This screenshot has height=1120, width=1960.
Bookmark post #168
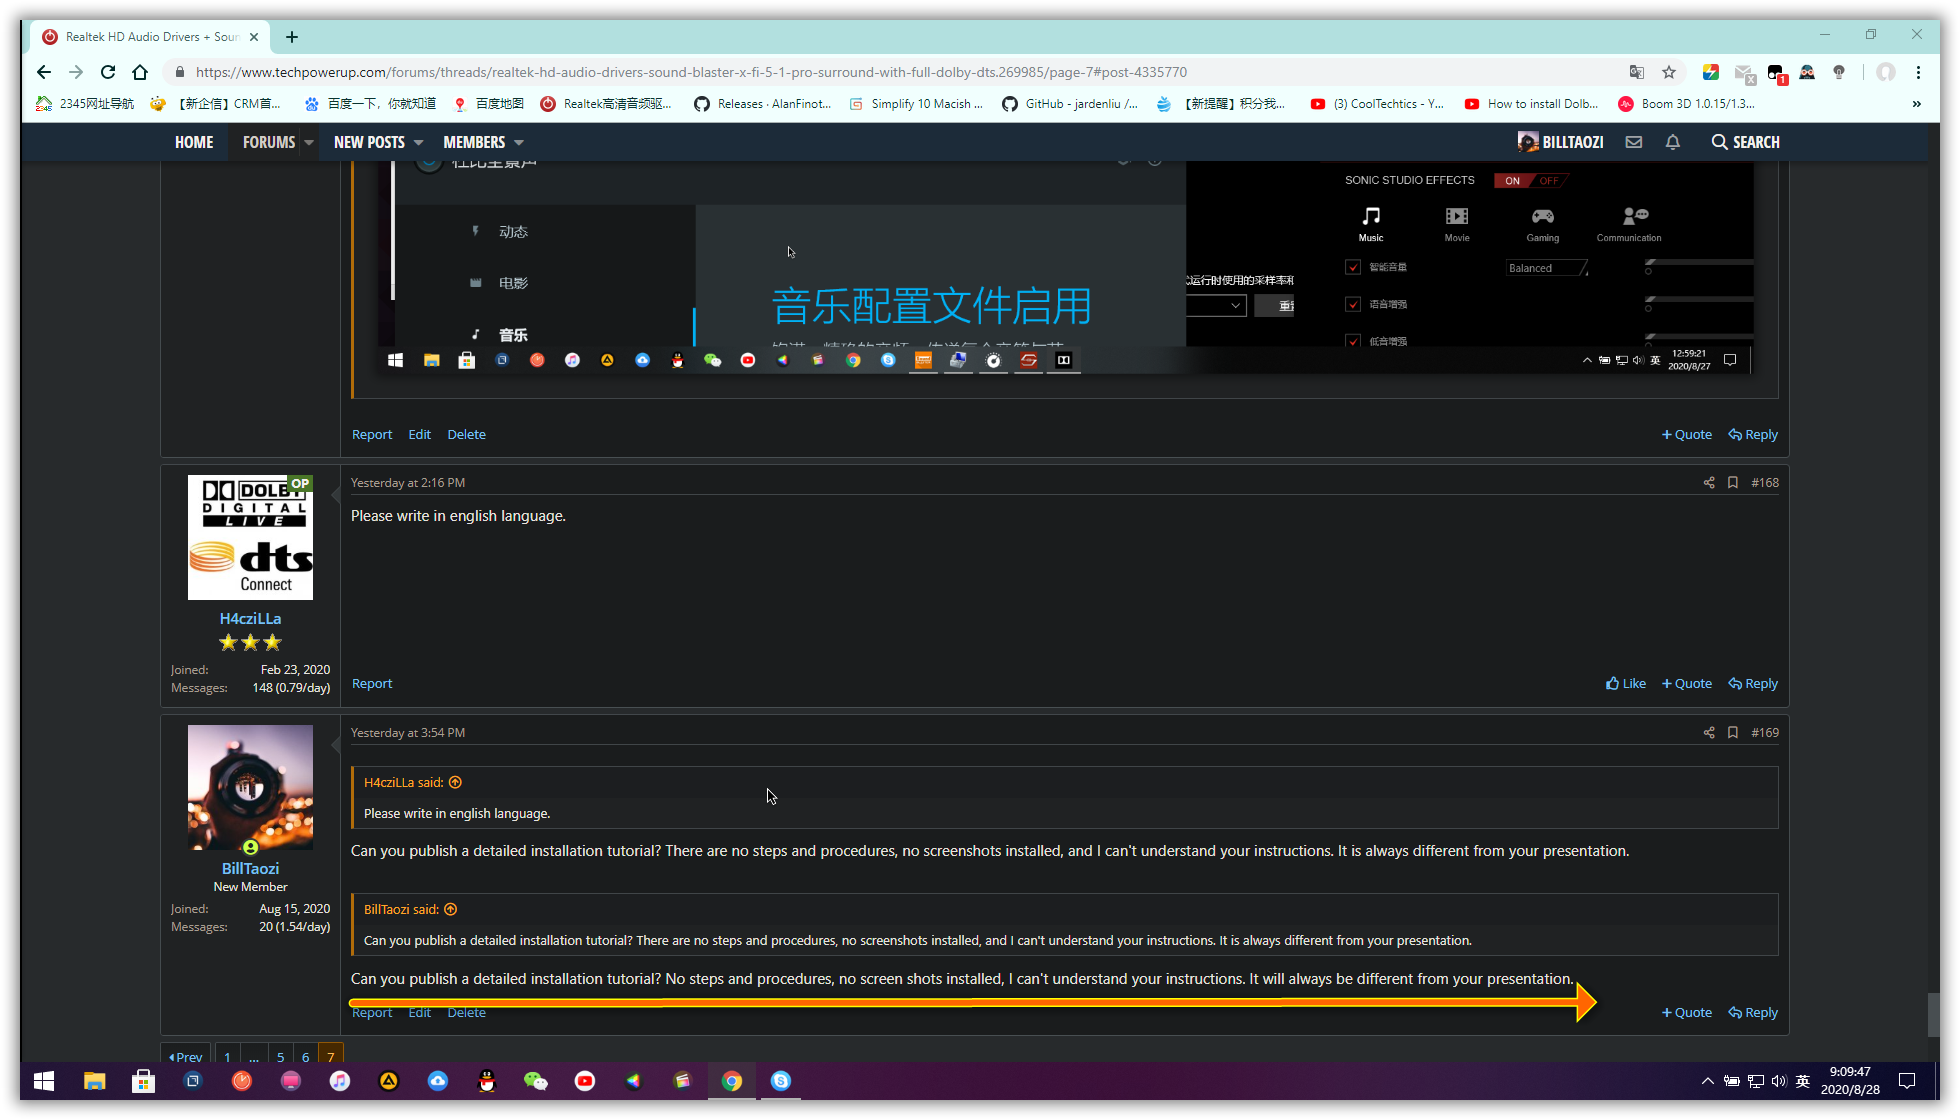click(1733, 483)
